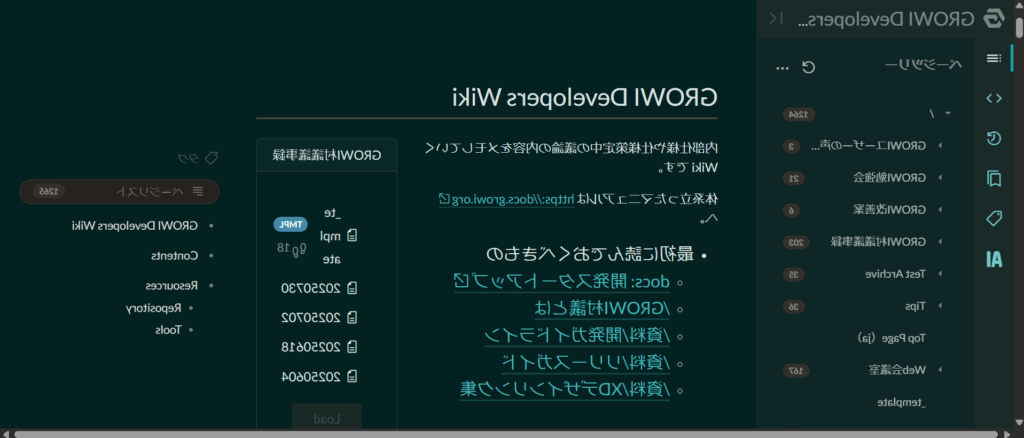The image size is (1024, 438).
Task: Open 20250618 in GROWI村議議事録 panel
Action: 312,347
